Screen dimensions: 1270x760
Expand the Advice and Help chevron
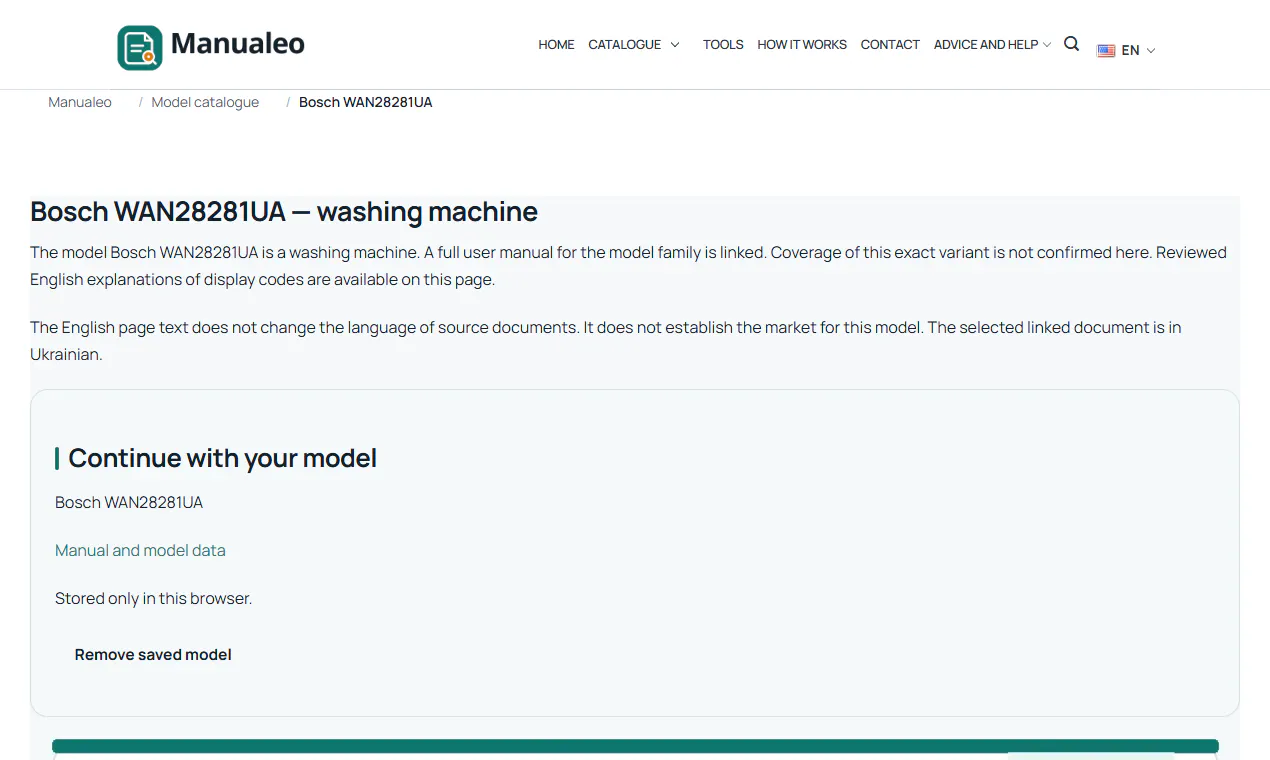1046,45
